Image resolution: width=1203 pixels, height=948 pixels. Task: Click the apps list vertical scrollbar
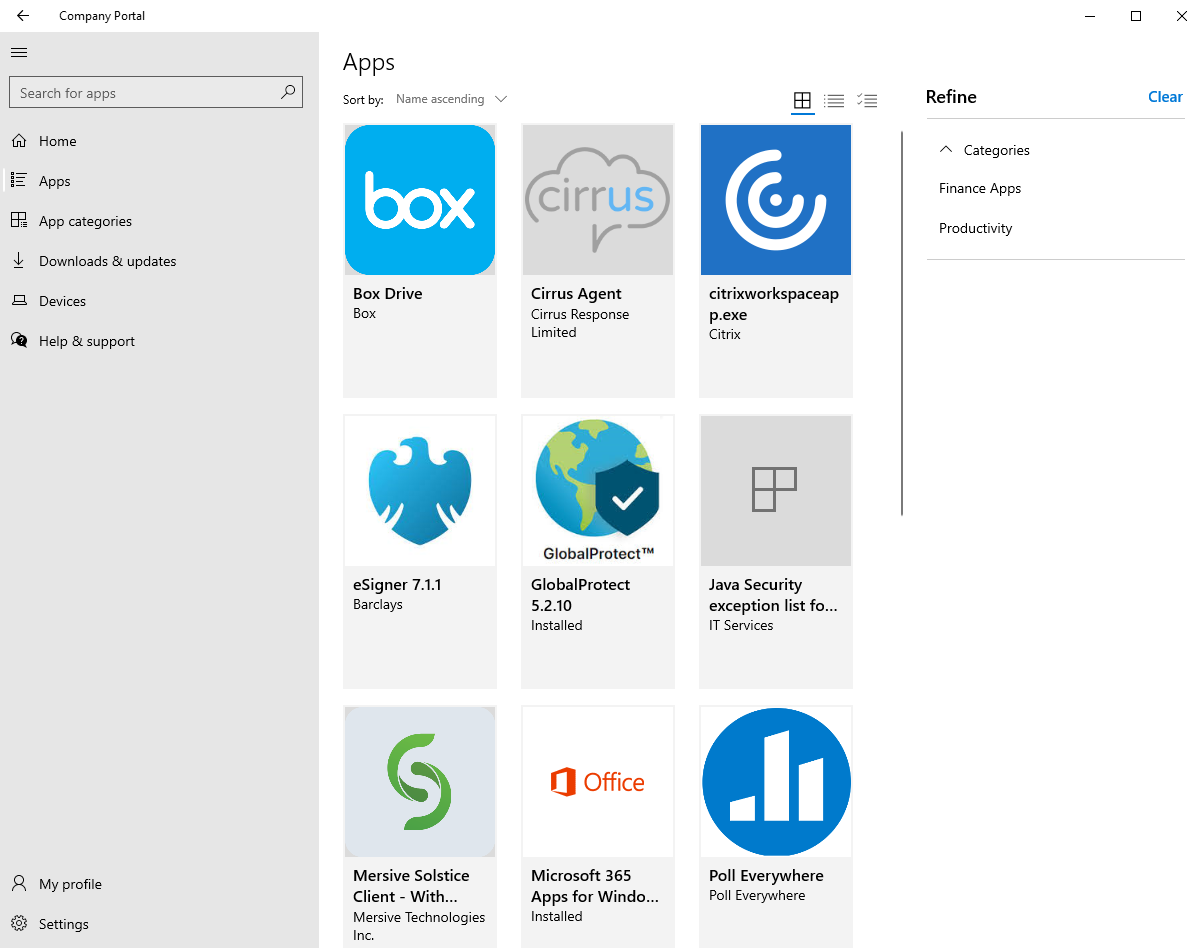click(902, 323)
